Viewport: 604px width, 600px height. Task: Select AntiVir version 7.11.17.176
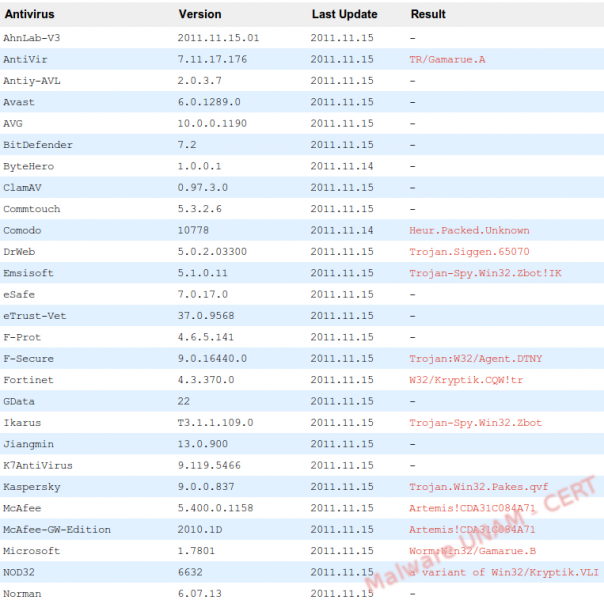tap(212, 59)
